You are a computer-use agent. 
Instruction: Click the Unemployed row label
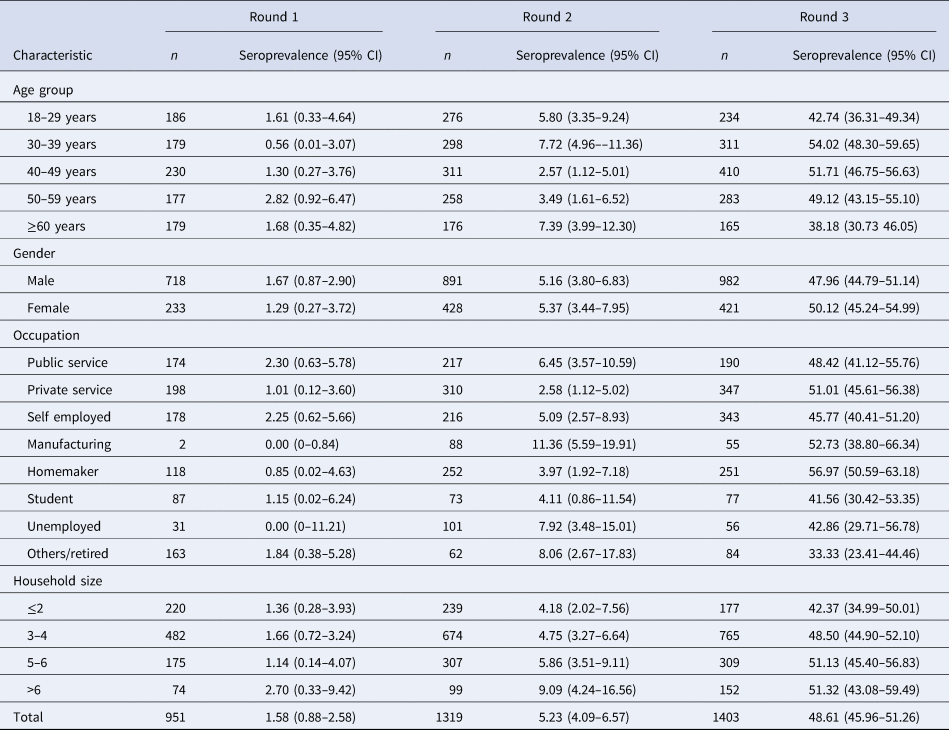(x=64, y=528)
